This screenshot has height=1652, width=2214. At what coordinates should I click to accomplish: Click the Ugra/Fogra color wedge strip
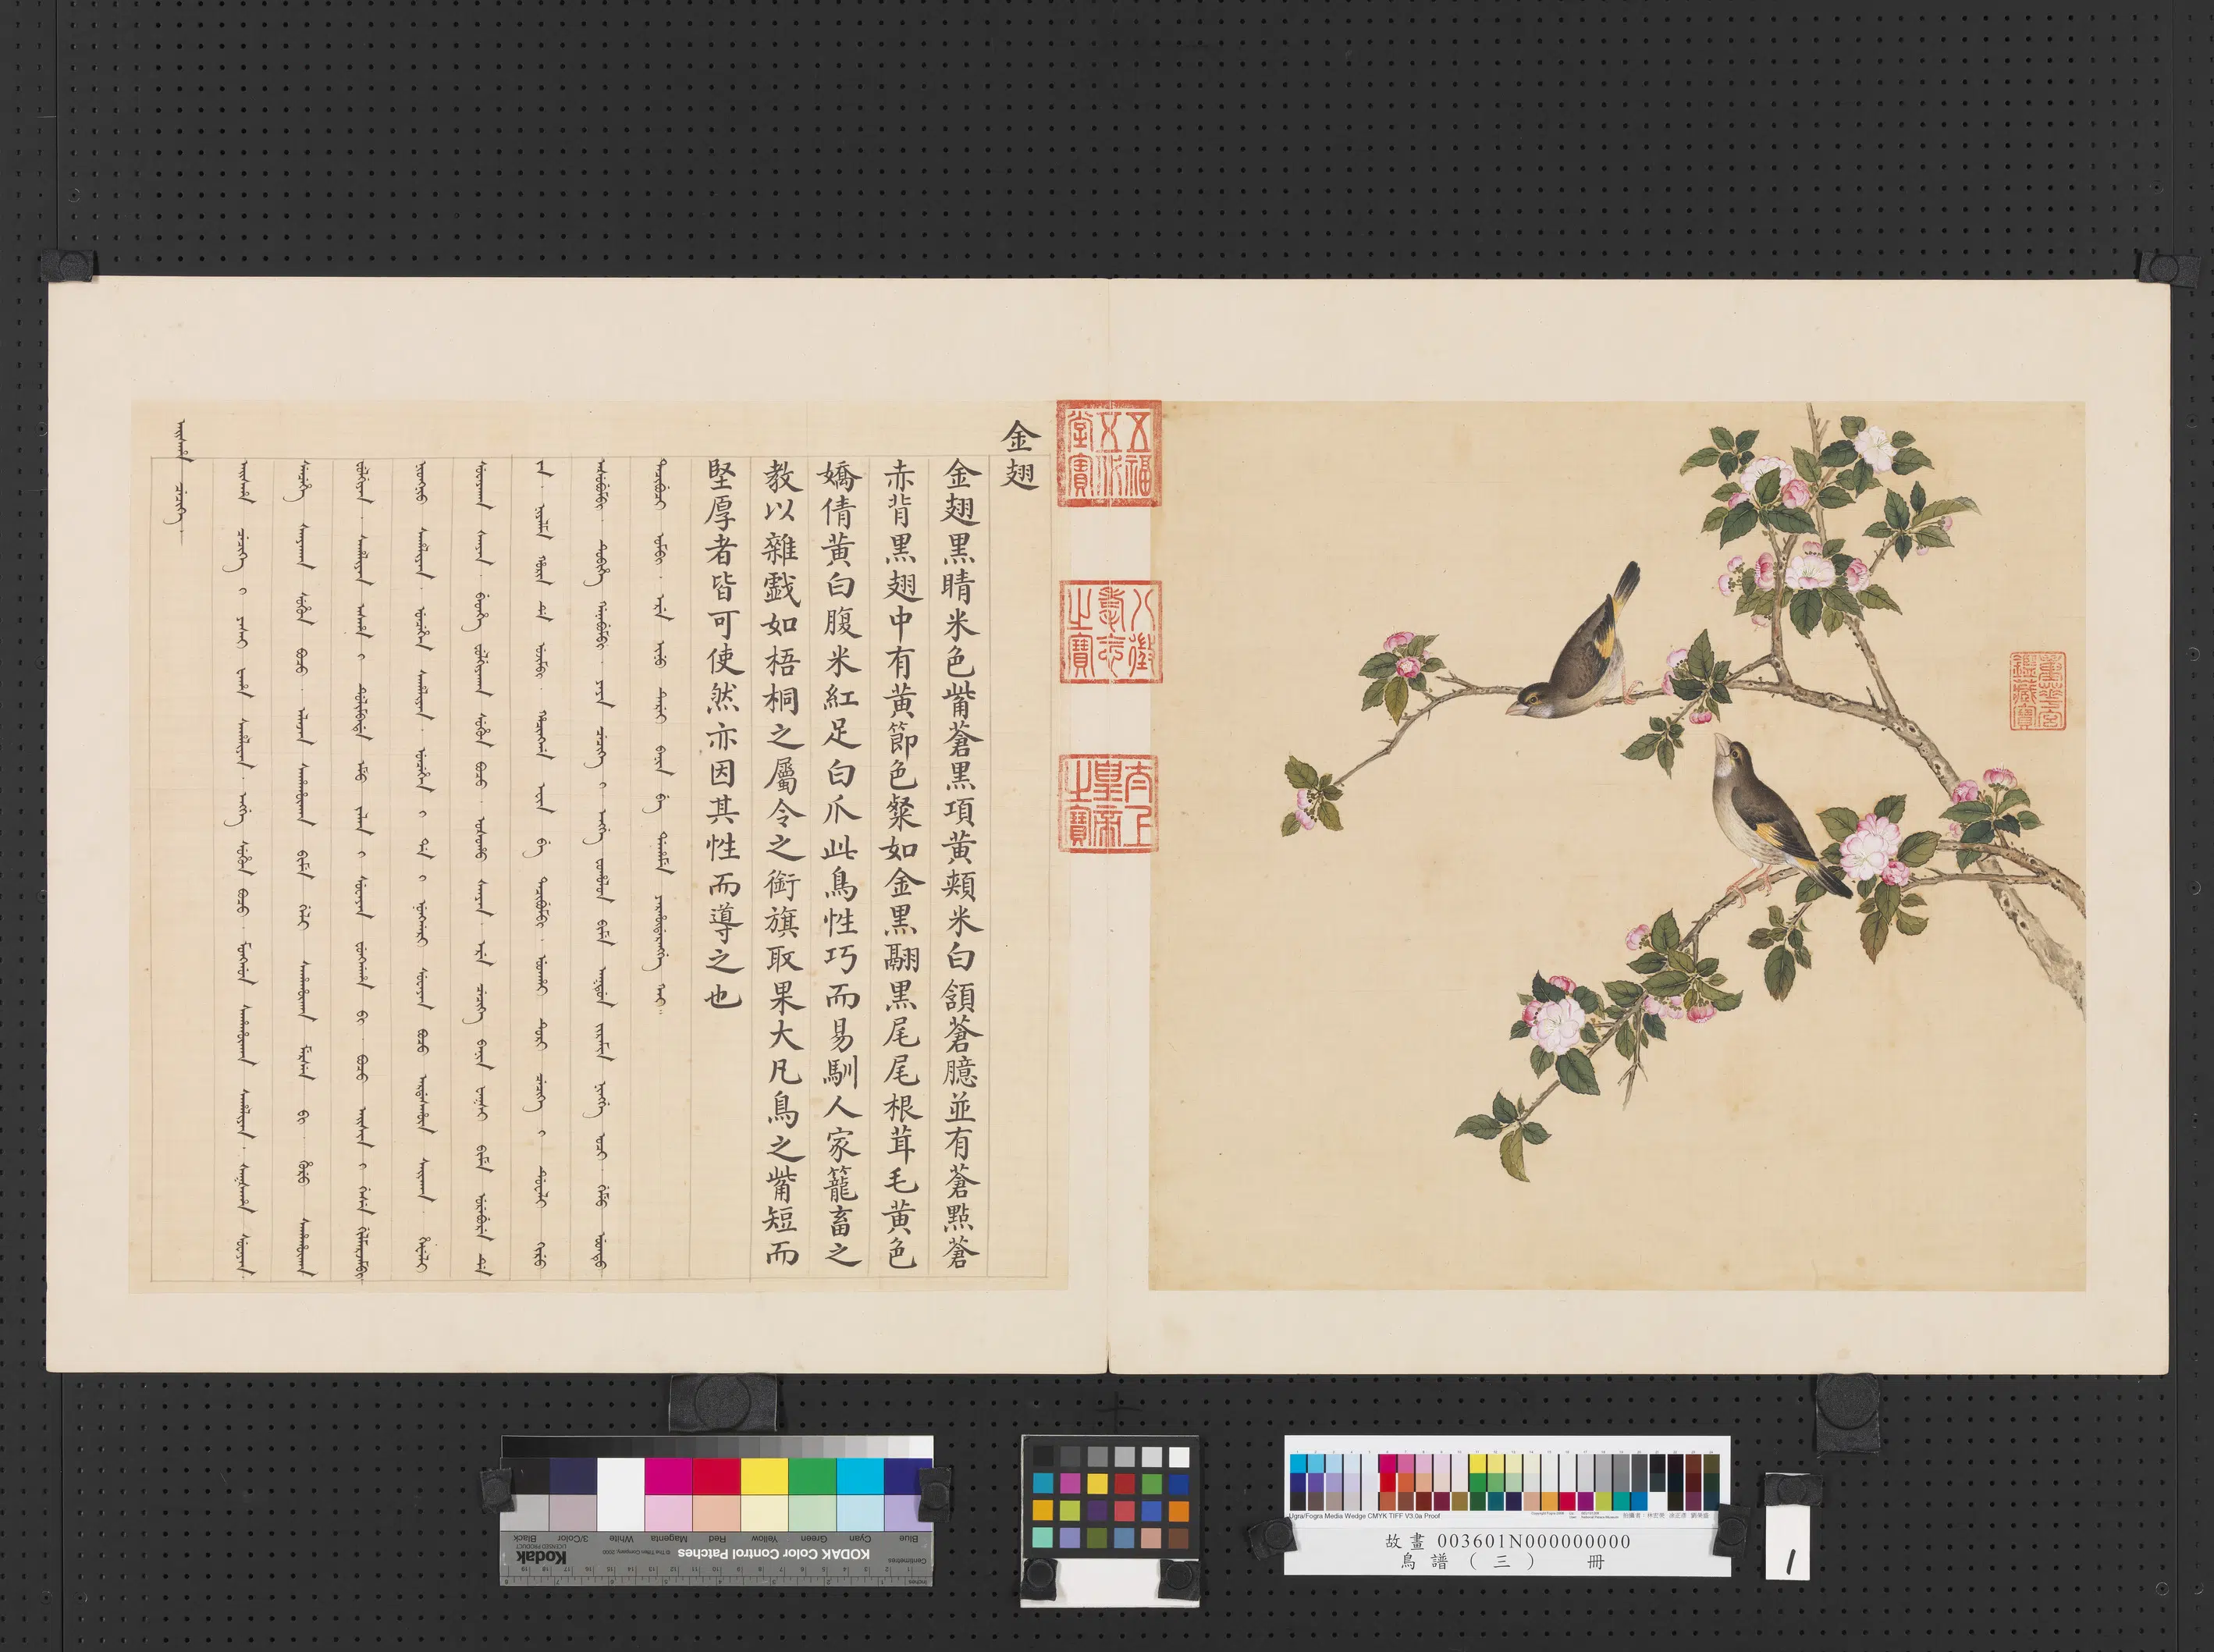1504,1481
